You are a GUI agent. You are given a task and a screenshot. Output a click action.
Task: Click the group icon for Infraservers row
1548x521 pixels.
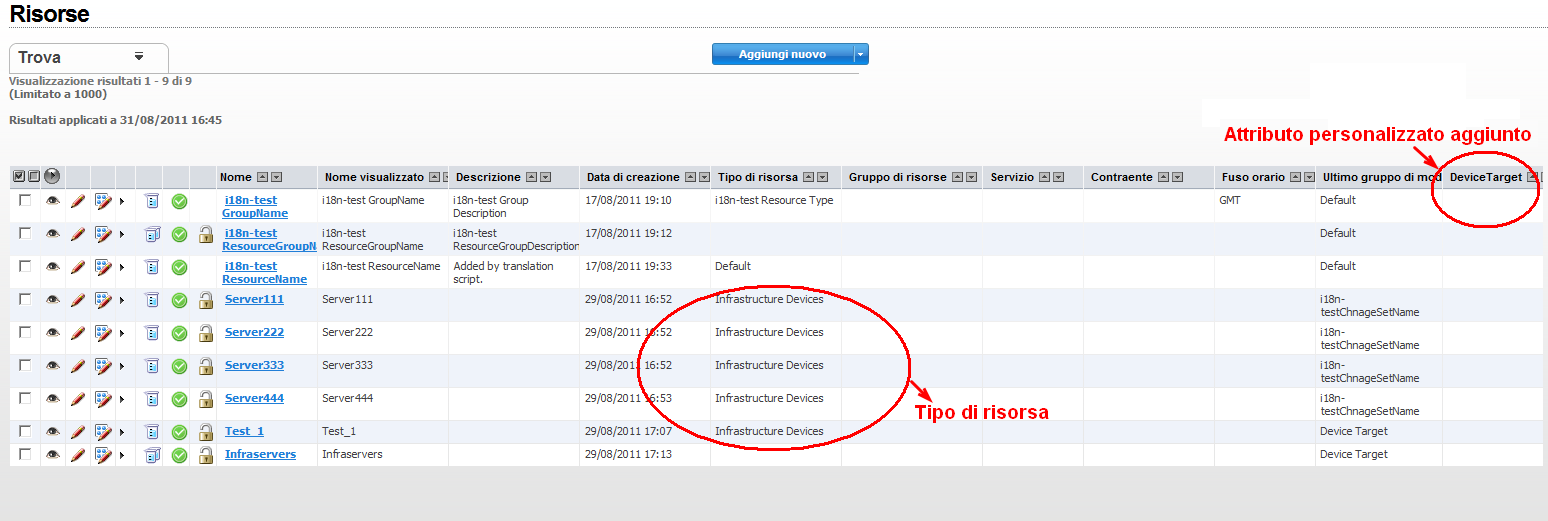[152, 455]
